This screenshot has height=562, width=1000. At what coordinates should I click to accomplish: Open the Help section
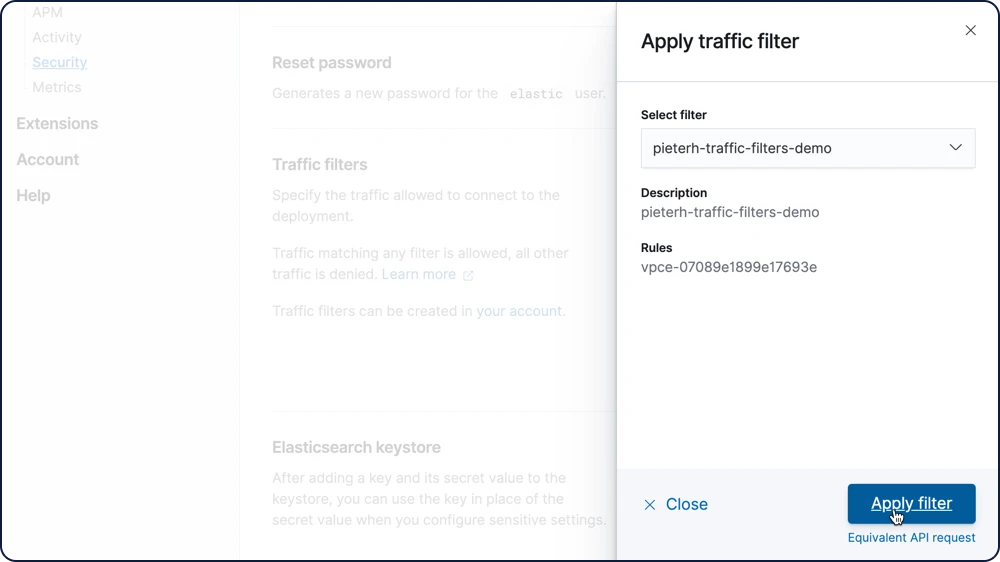[33, 196]
